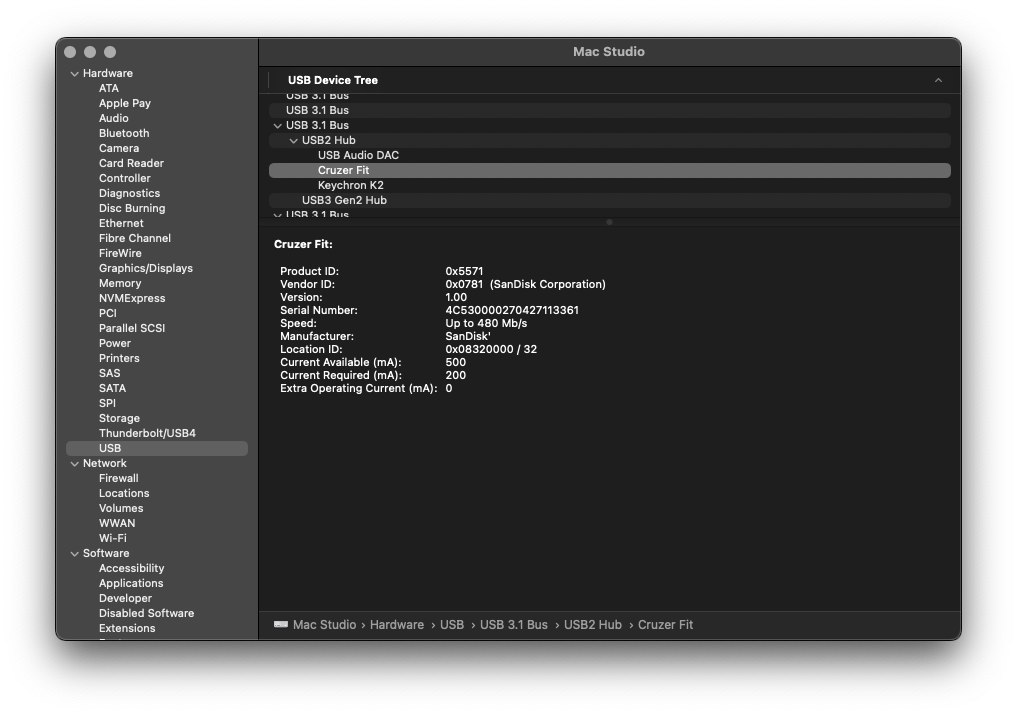This screenshot has width=1017, height=714.
Task: Open the Printers section
Action: [119, 358]
